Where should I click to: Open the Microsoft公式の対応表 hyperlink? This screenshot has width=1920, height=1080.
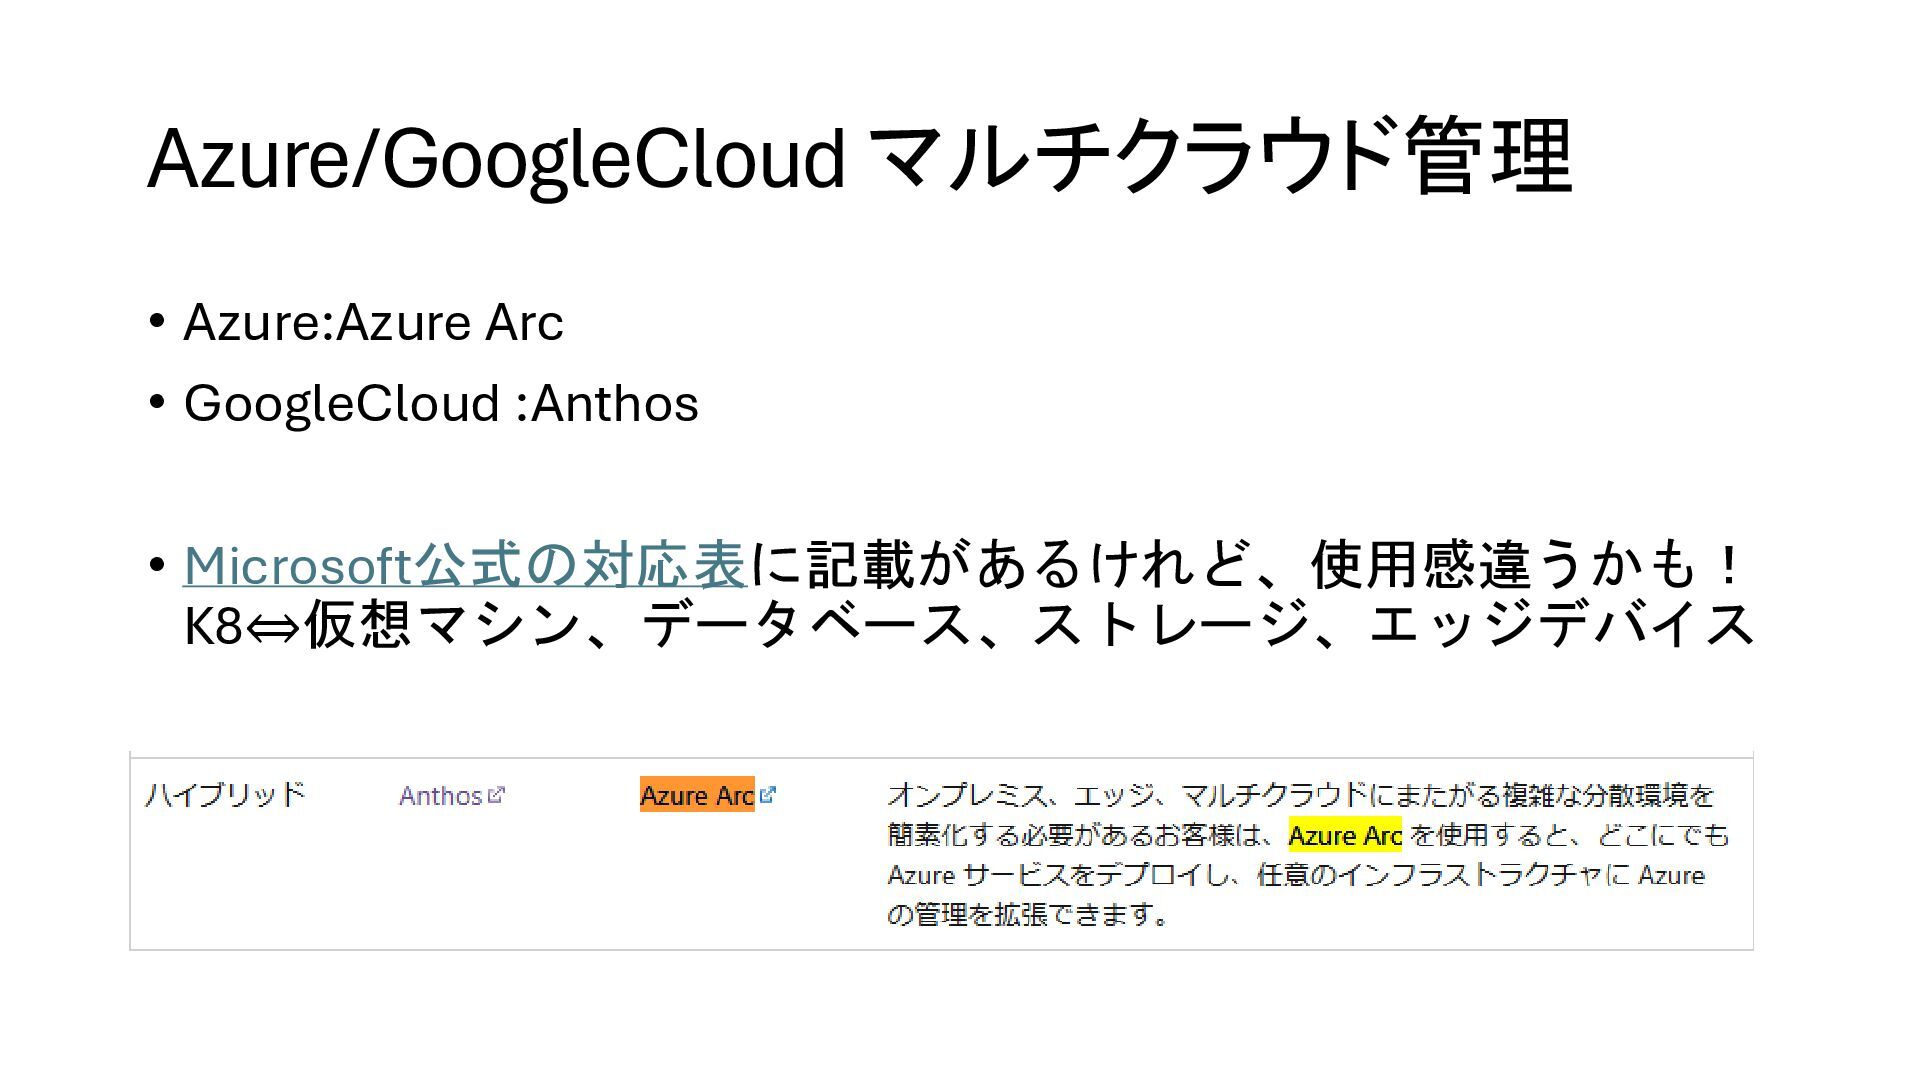click(465, 565)
